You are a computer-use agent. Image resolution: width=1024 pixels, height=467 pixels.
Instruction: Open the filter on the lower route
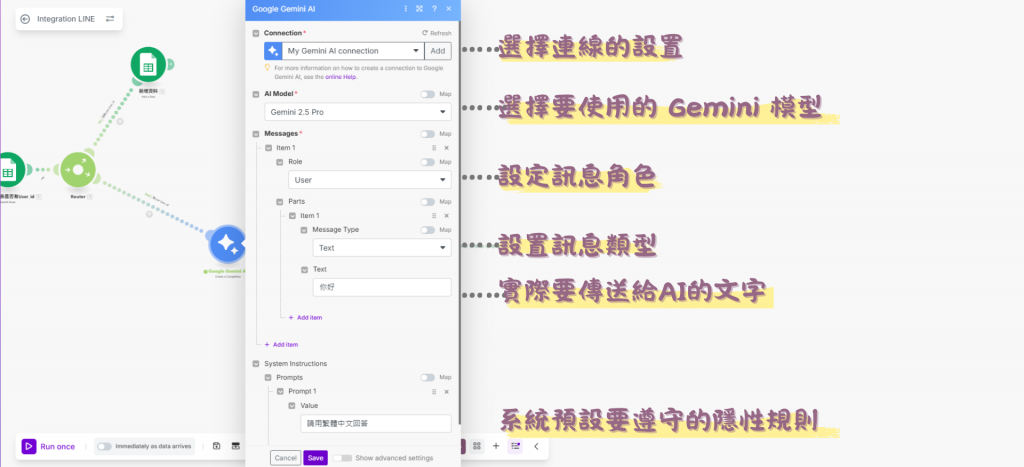point(149,214)
